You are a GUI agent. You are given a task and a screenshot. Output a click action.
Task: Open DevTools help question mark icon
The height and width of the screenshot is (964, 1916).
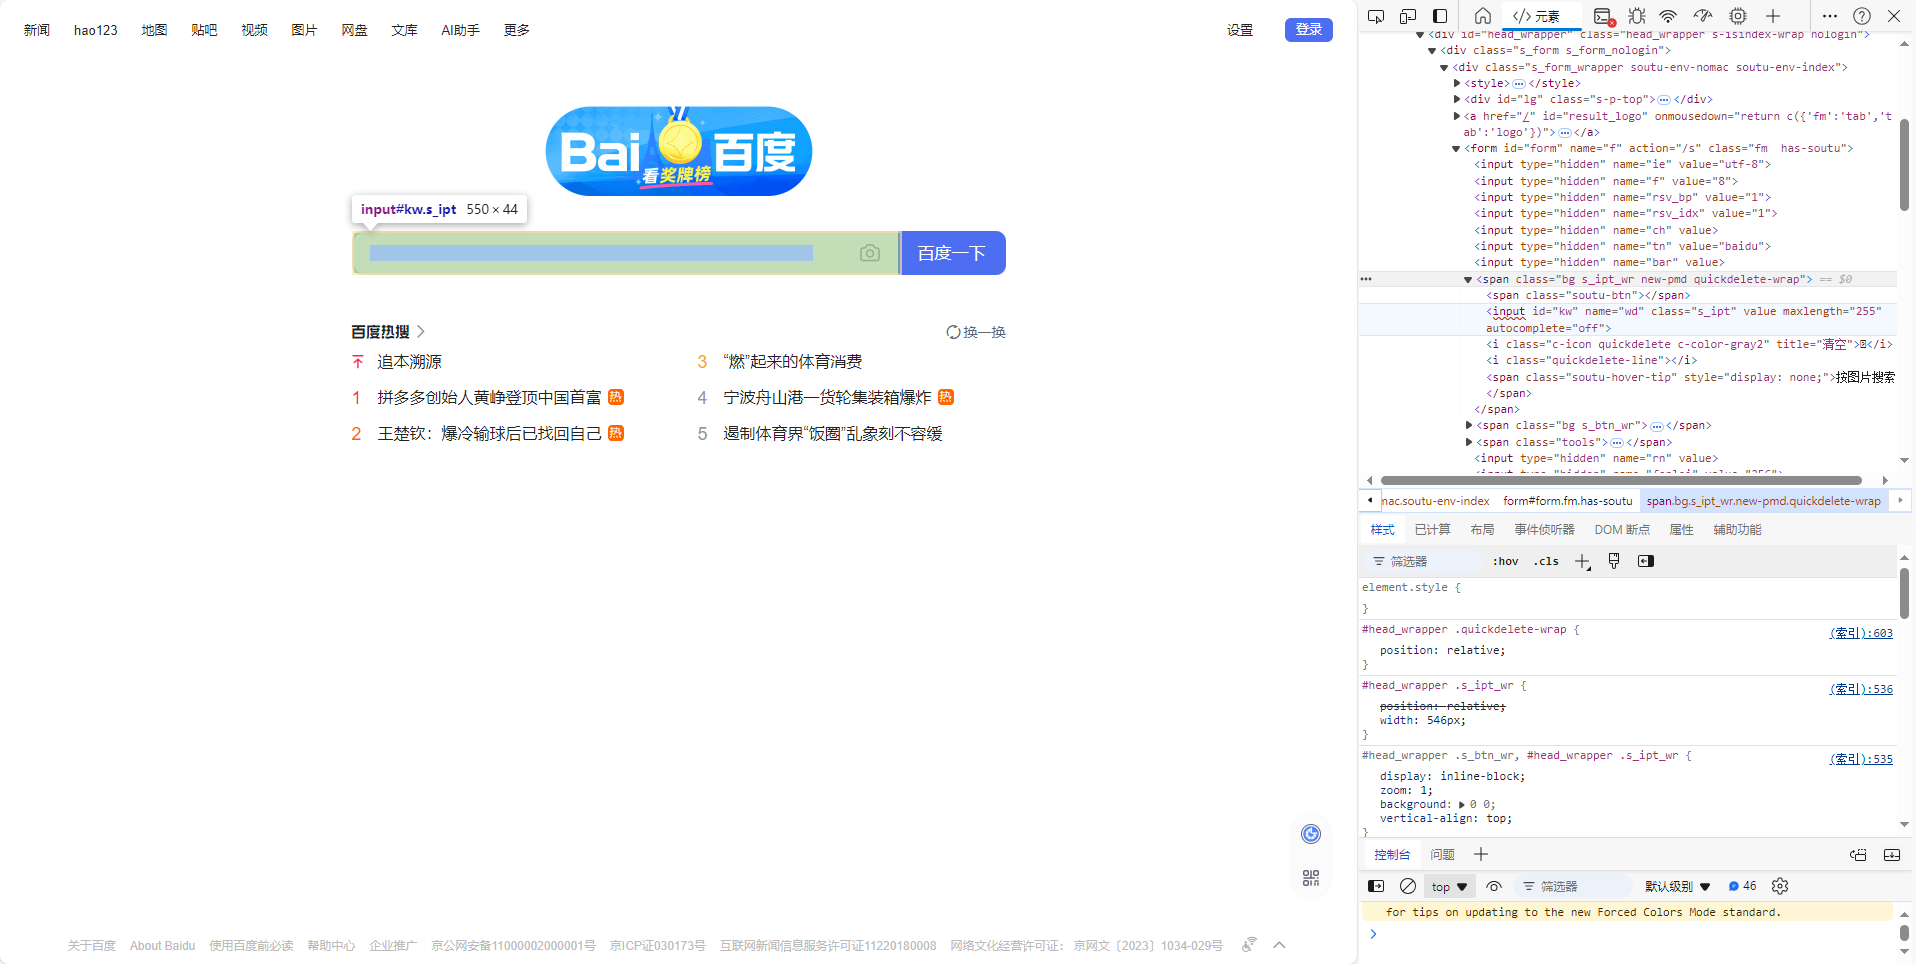pyautogui.click(x=1862, y=16)
